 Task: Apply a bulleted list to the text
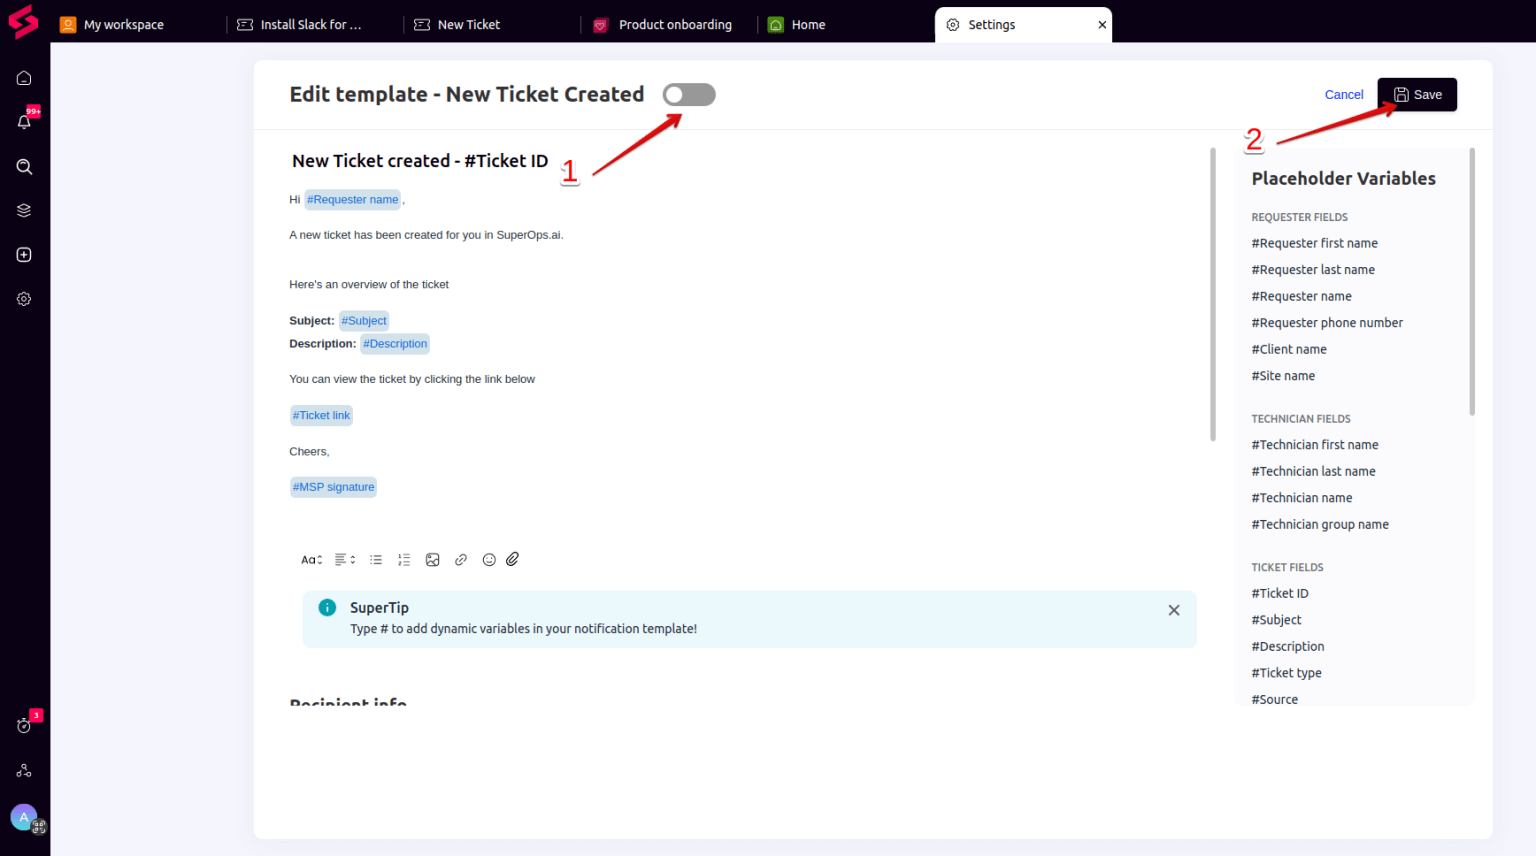coord(375,559)
